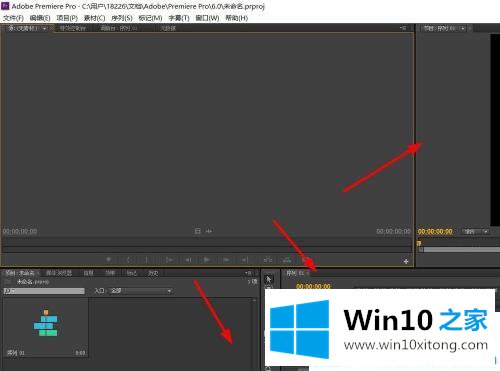Click the drag video only icon

click(198, 231)
